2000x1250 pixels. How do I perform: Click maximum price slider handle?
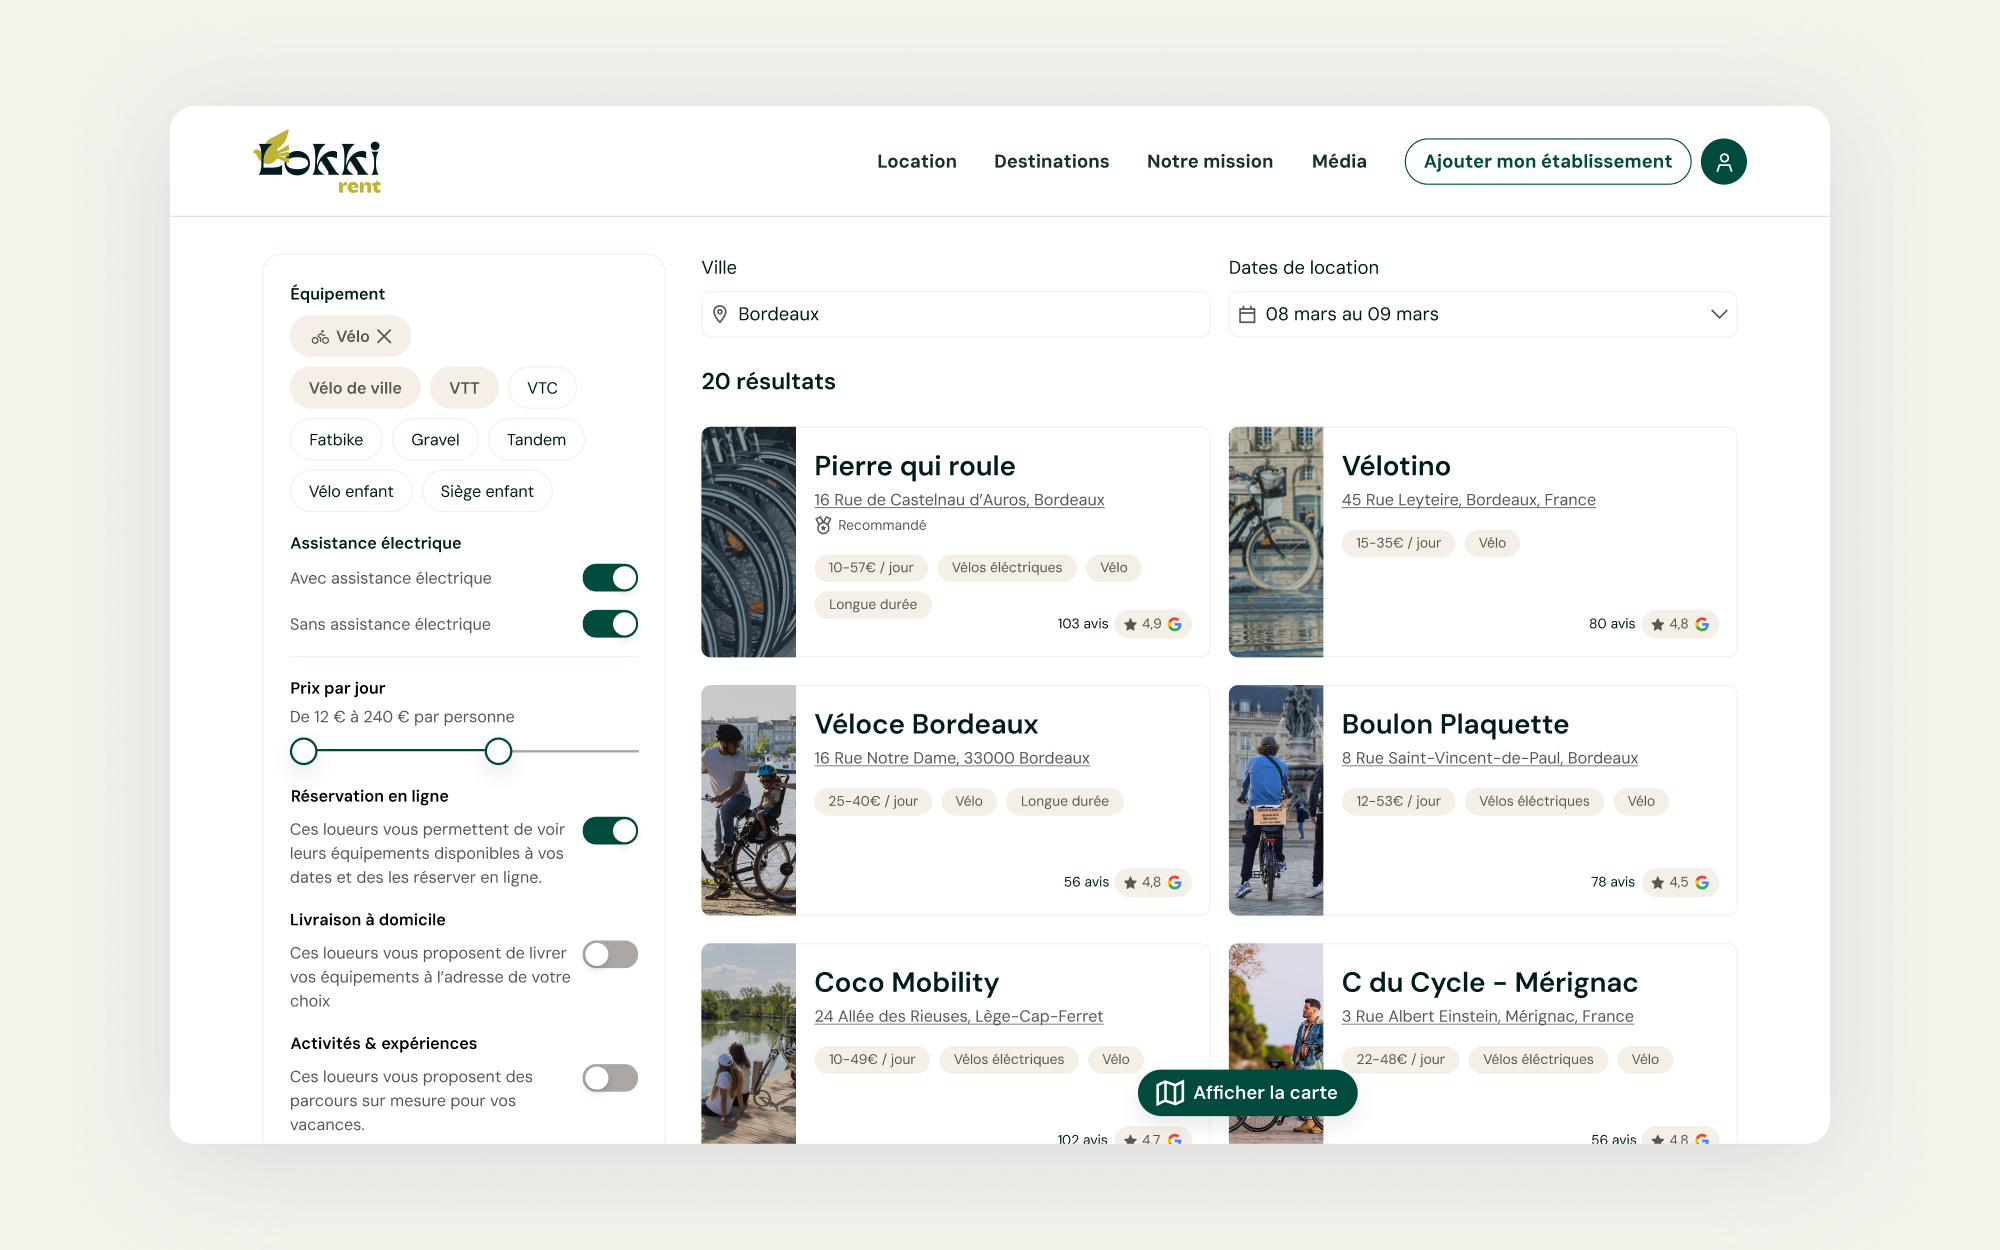[x=498, y=751]
